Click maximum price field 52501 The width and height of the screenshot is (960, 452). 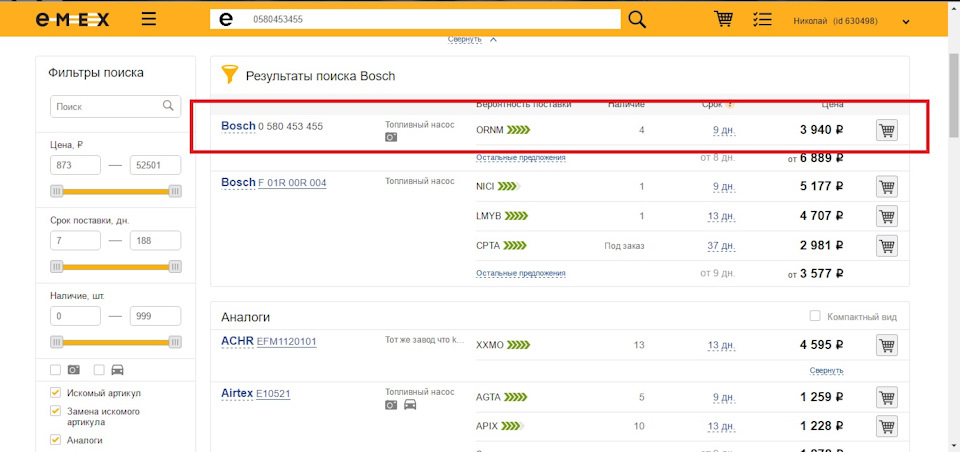click(x=156, y=165)
